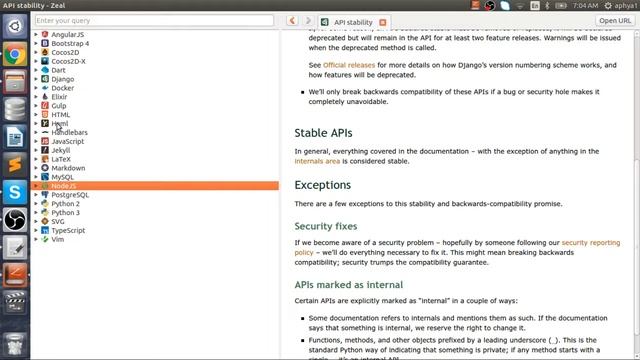Select the TypeScript docset row

pyautogui.click(x=155, y=230)
